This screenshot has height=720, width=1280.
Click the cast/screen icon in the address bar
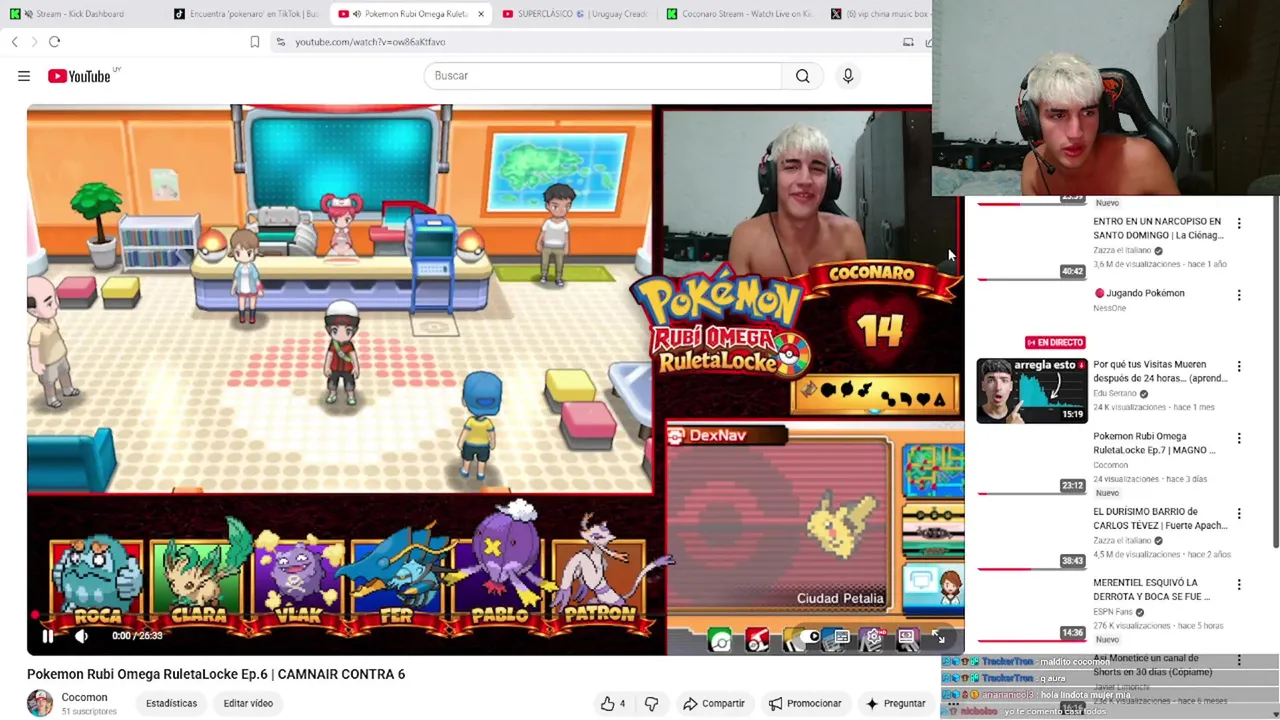coord(908,42)
